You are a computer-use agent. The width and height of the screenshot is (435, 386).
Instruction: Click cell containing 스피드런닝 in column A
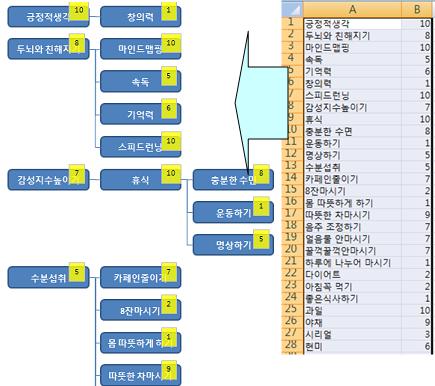pos(352,95)
